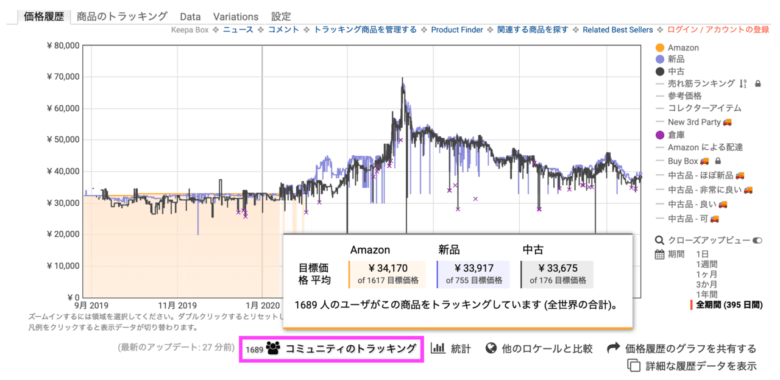Hide the Amazon price series in legend

point(683,48)
